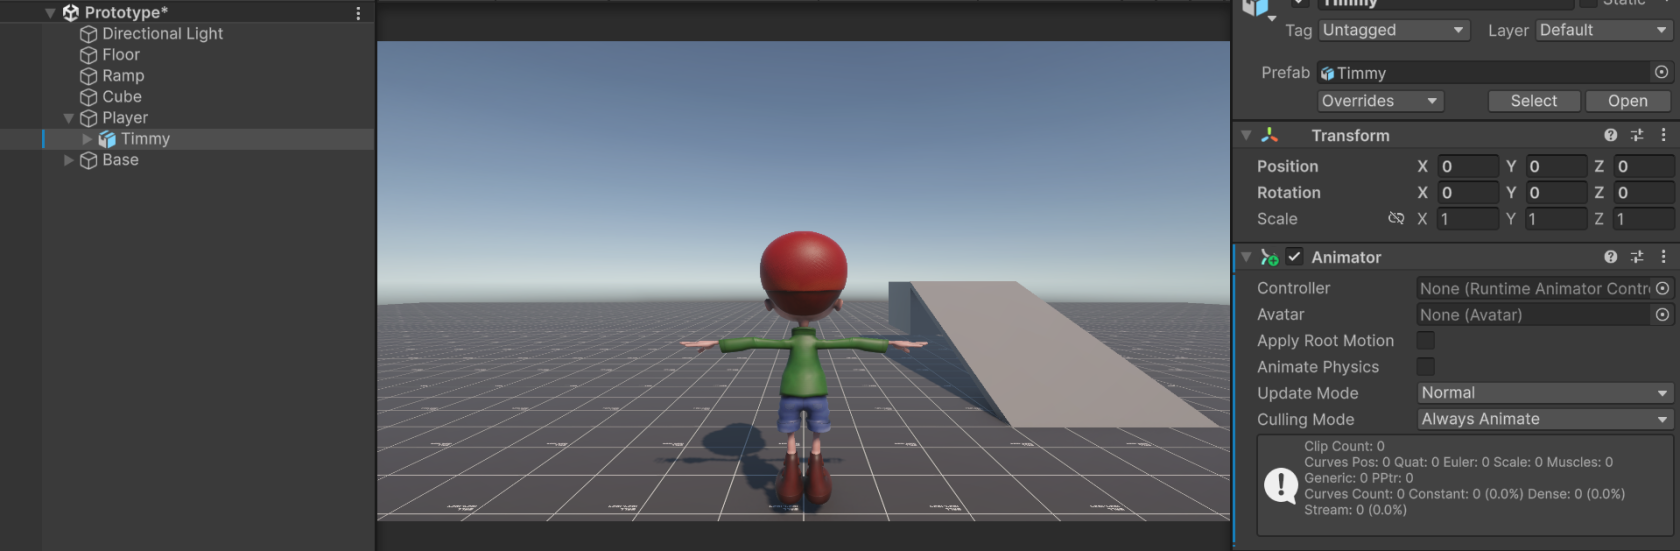Toggle the Scale constrained proportions link icon
Viewport: 1680px width, 551px height.
1396,218
